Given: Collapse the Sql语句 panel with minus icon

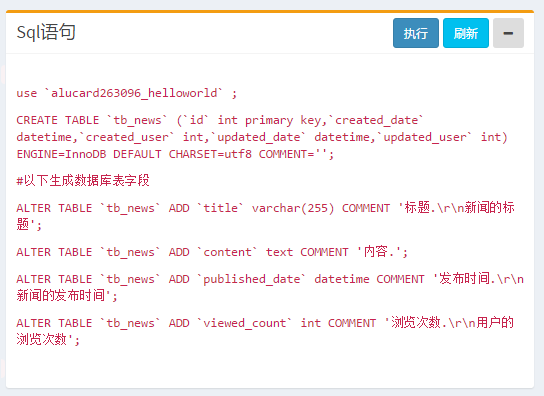Looking at the screenshot, I should (x=508, y=33).
